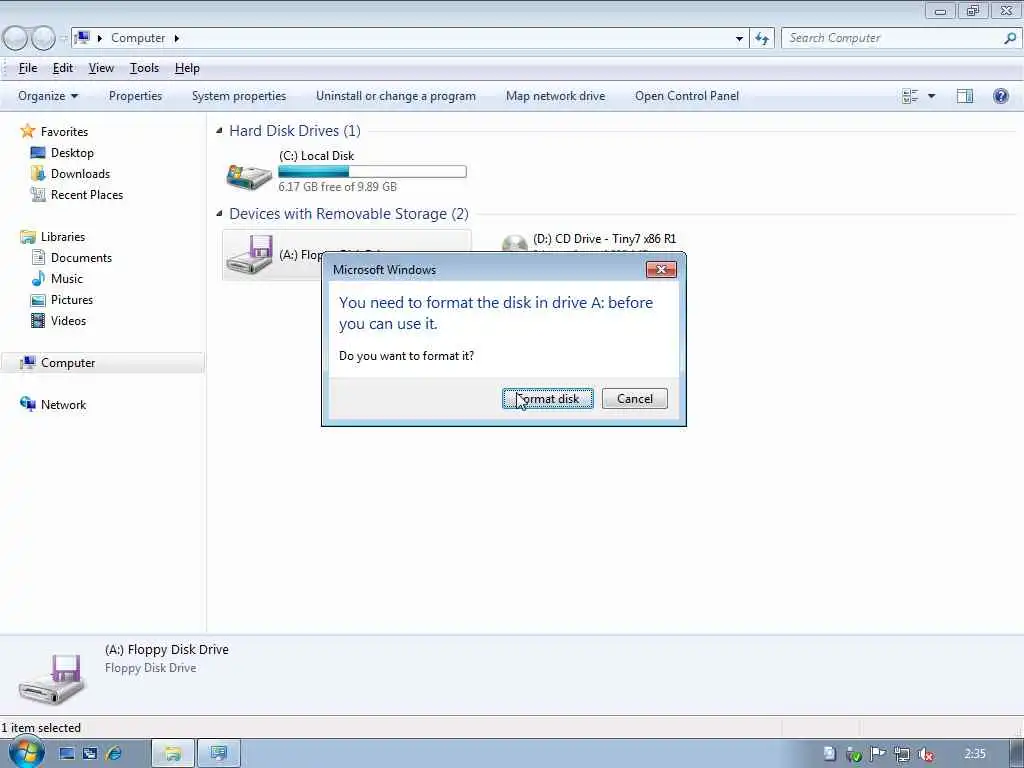
Task: Open the Tools menu
Action: point(144,68)
